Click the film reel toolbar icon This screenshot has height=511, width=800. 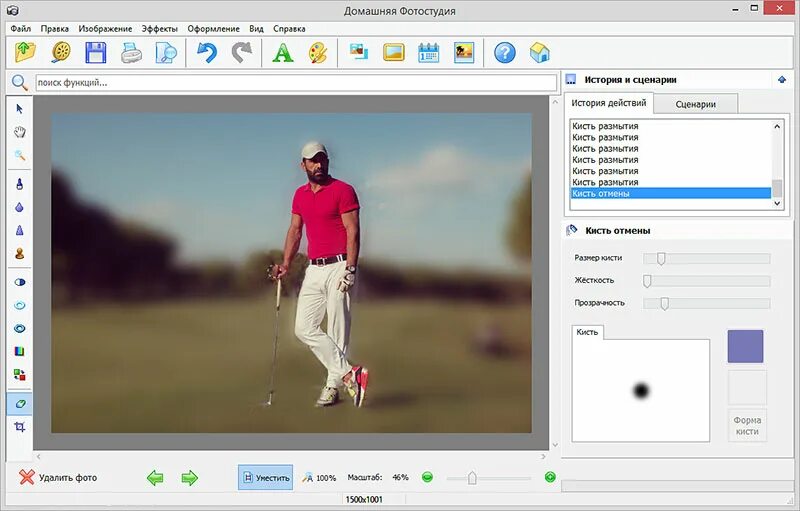(x=61, y=53)
